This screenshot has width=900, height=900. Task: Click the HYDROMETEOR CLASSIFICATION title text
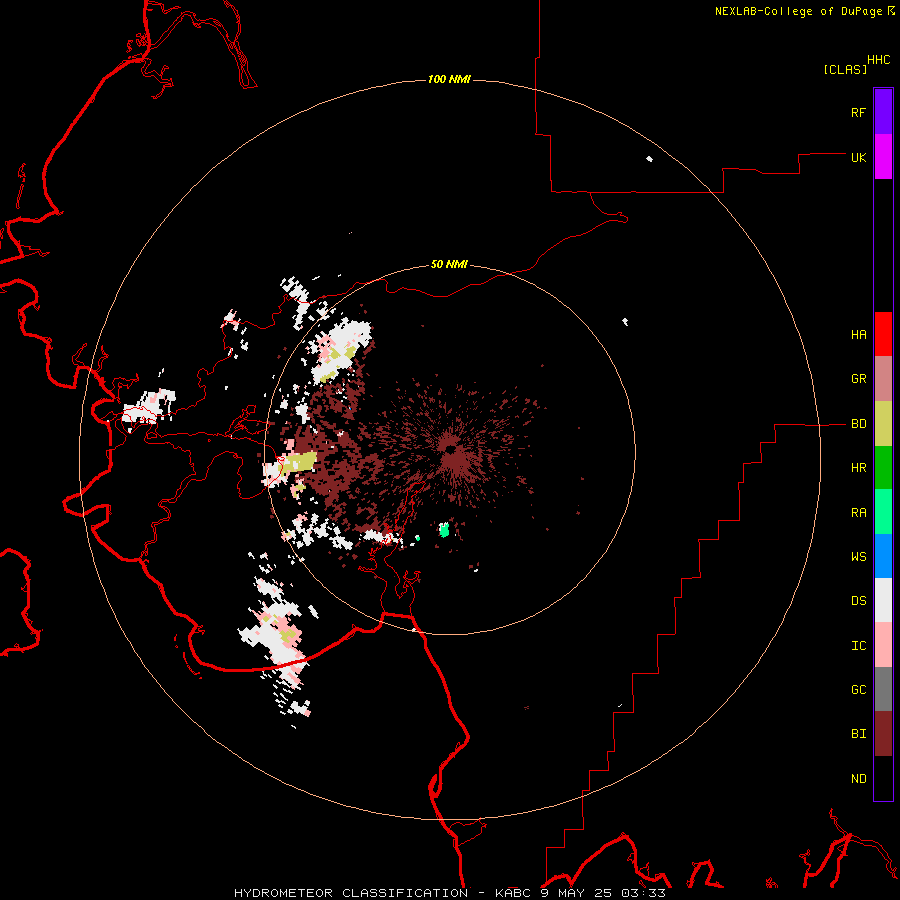pyautogui.click(x=351, y=893)
